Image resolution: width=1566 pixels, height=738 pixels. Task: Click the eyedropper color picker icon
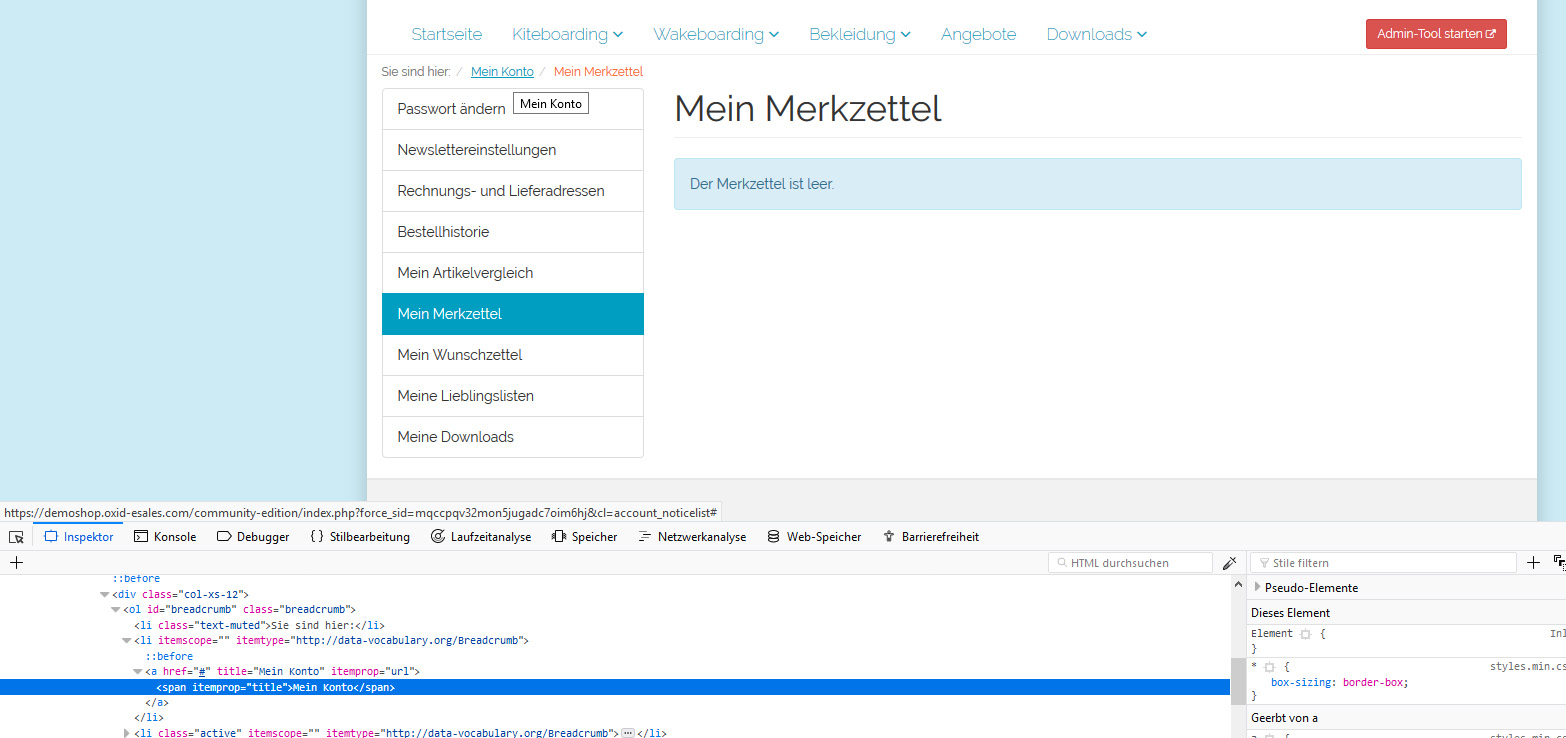tap(1229, 563)
